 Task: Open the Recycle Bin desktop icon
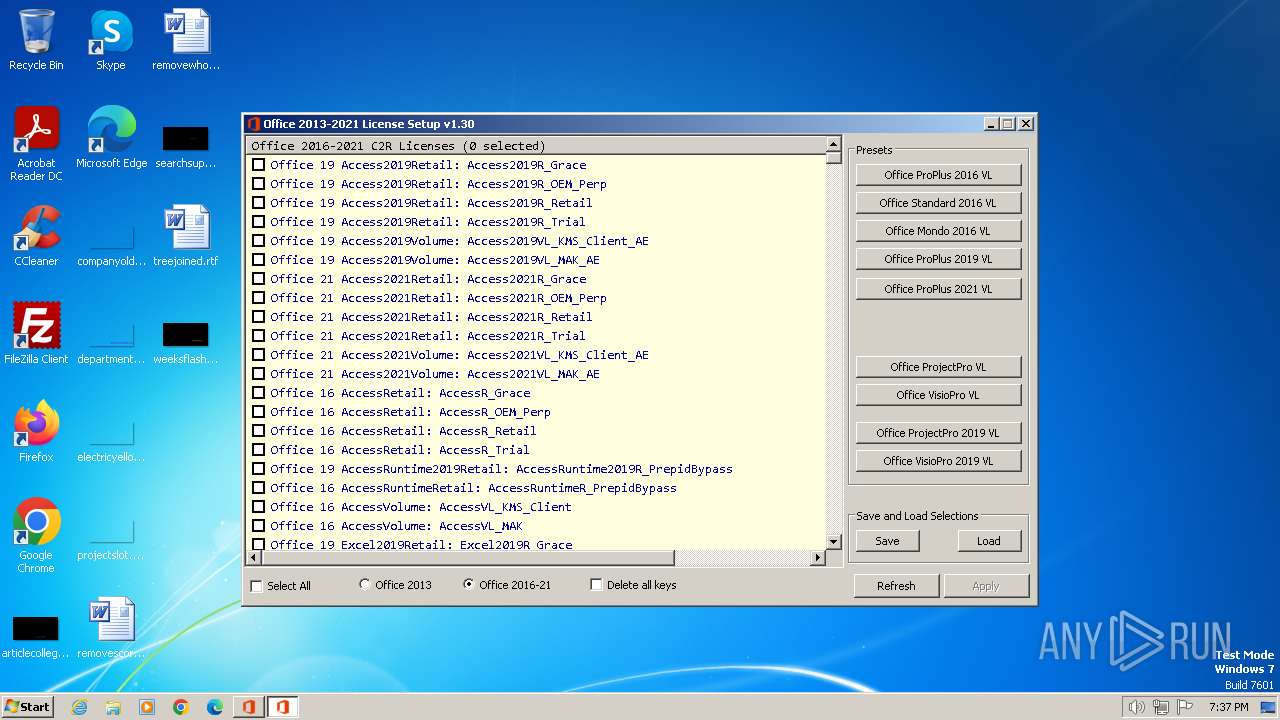coord(36,40)
